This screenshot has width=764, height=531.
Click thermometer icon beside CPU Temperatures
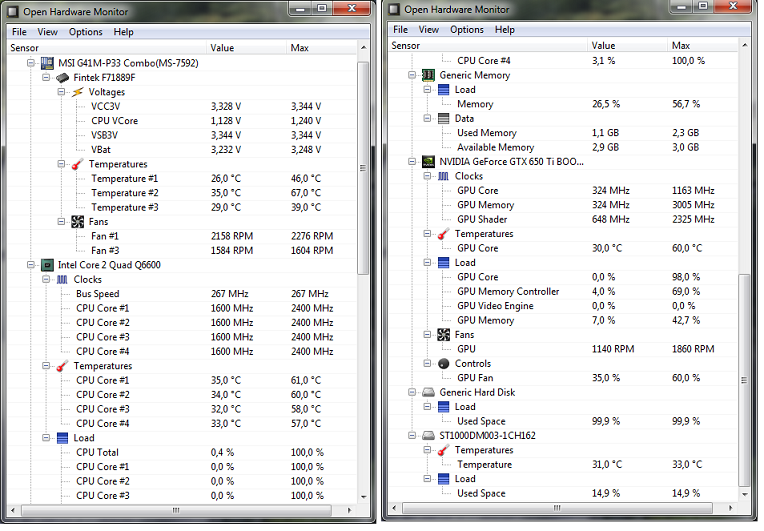click(x=62, y=366)
